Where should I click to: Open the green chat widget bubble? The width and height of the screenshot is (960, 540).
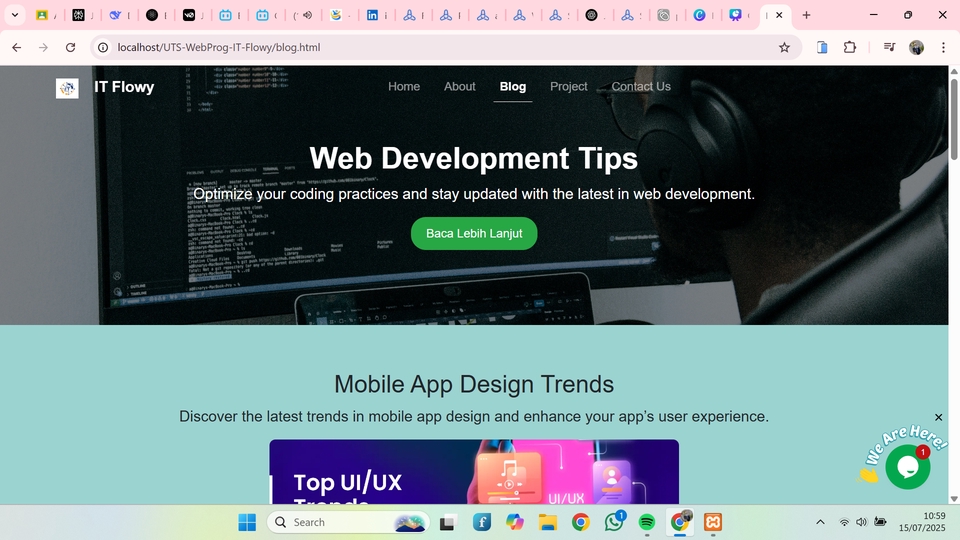pyautogui.click(x=907, y=467)
